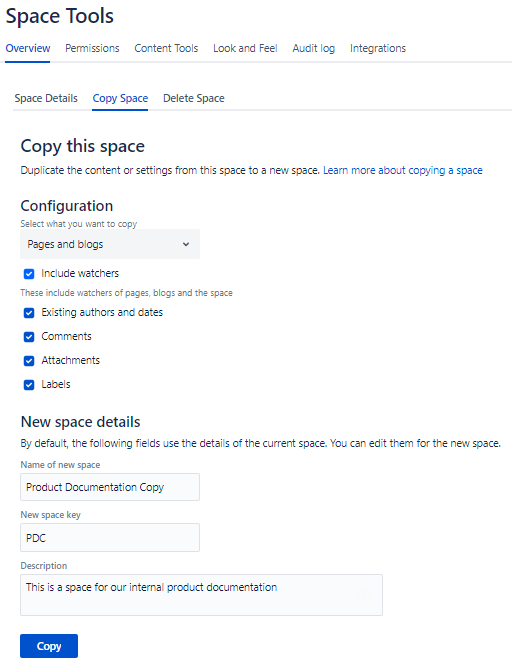Switch to the Permissions tab

tap(92, 48)
